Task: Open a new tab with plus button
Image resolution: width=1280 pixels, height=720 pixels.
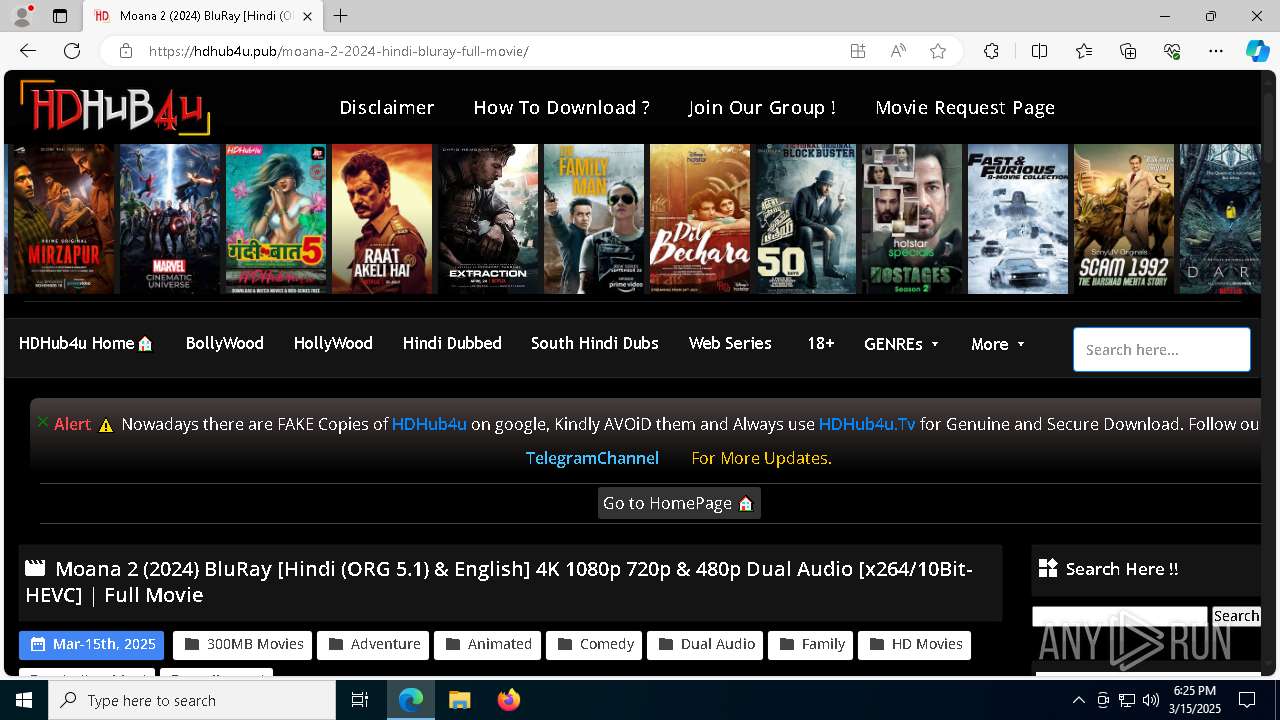Action: coord(341,16)
